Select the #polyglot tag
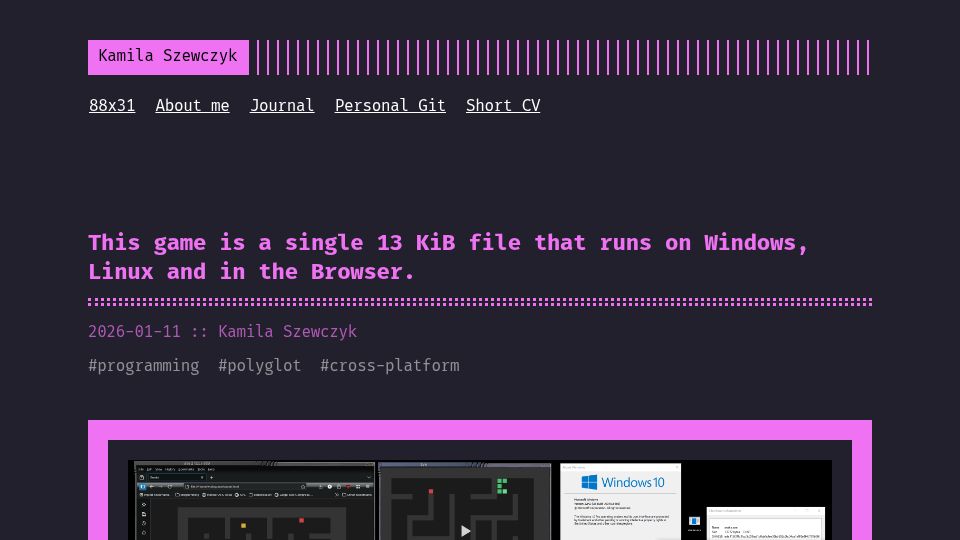960x540 pixels. click(x=260, y=366)
